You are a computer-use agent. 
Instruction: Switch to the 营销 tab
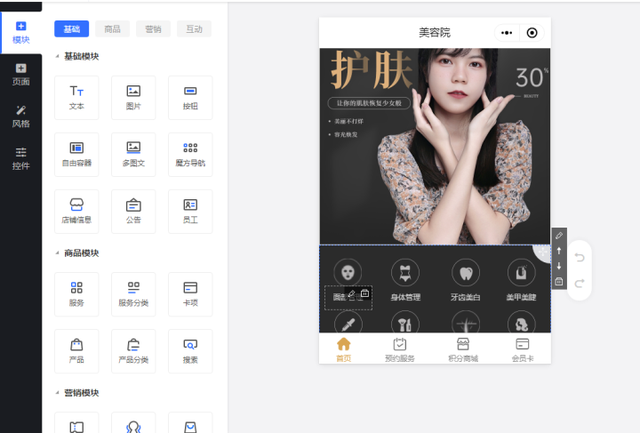(x=153, y=29)
